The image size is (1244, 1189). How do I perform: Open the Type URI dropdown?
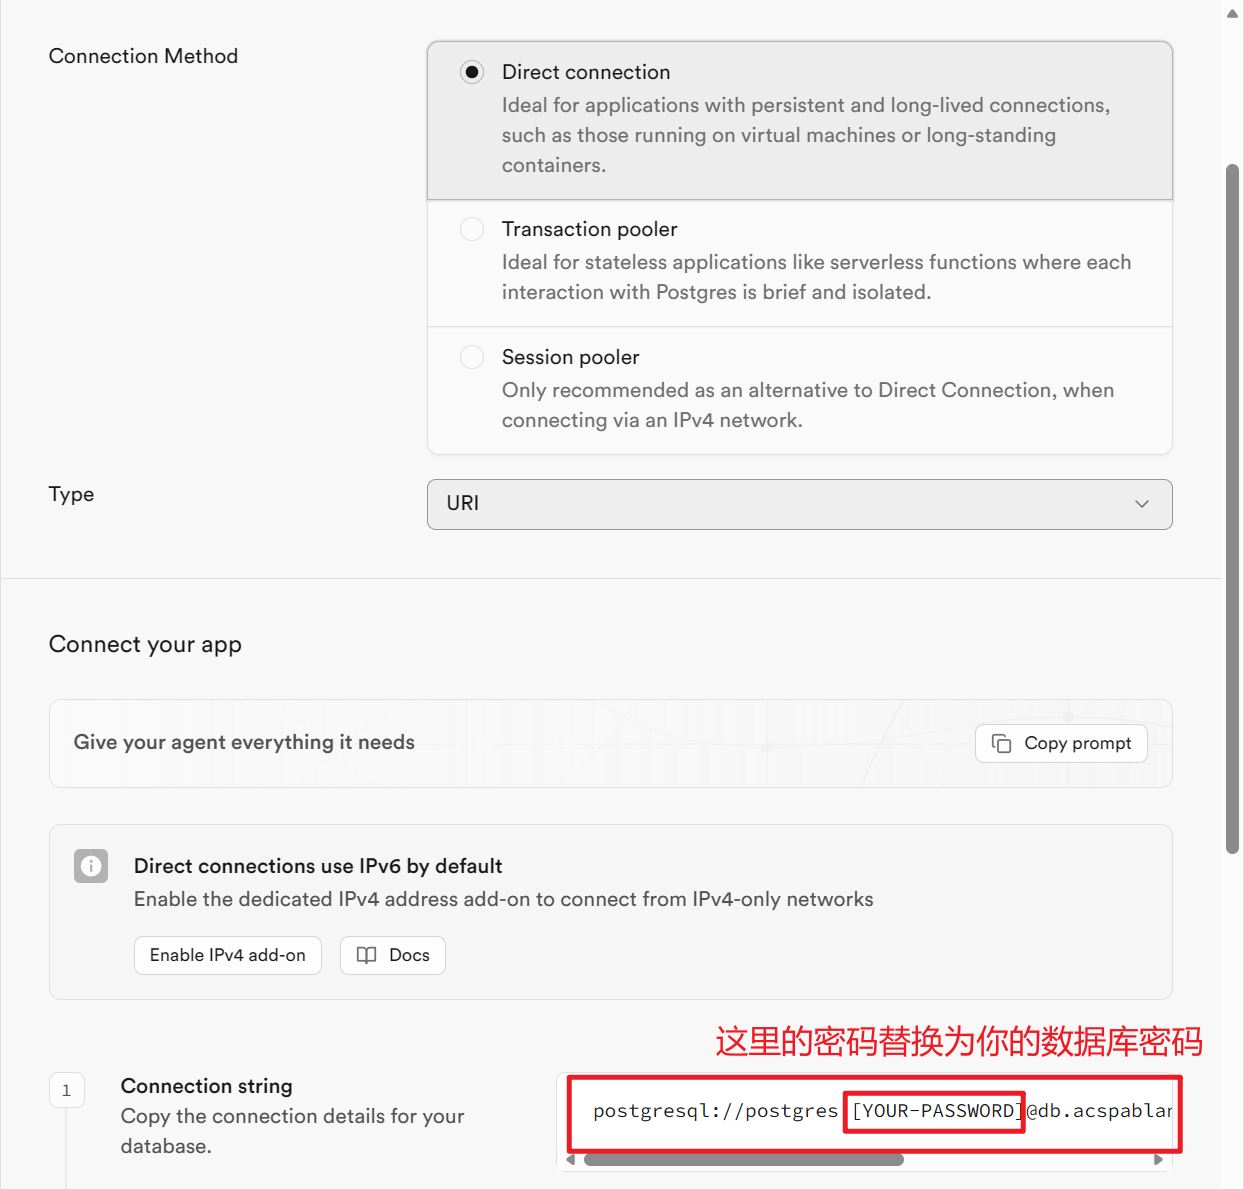(x=799, y=504)
